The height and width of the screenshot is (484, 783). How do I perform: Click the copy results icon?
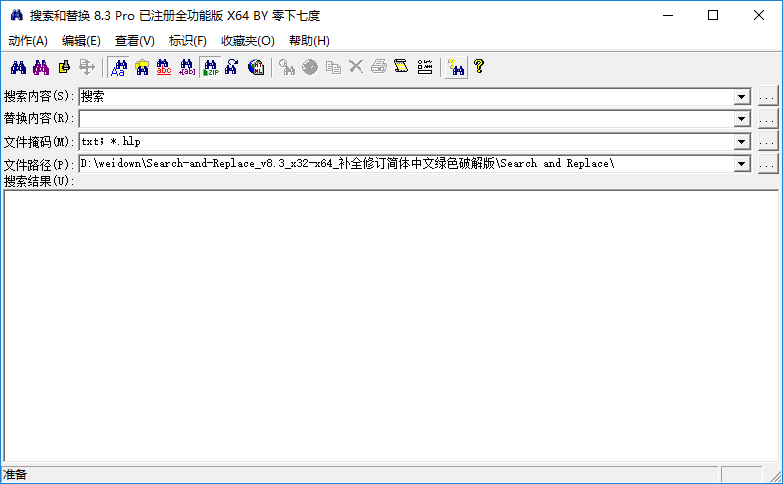[x=333, y=67]
